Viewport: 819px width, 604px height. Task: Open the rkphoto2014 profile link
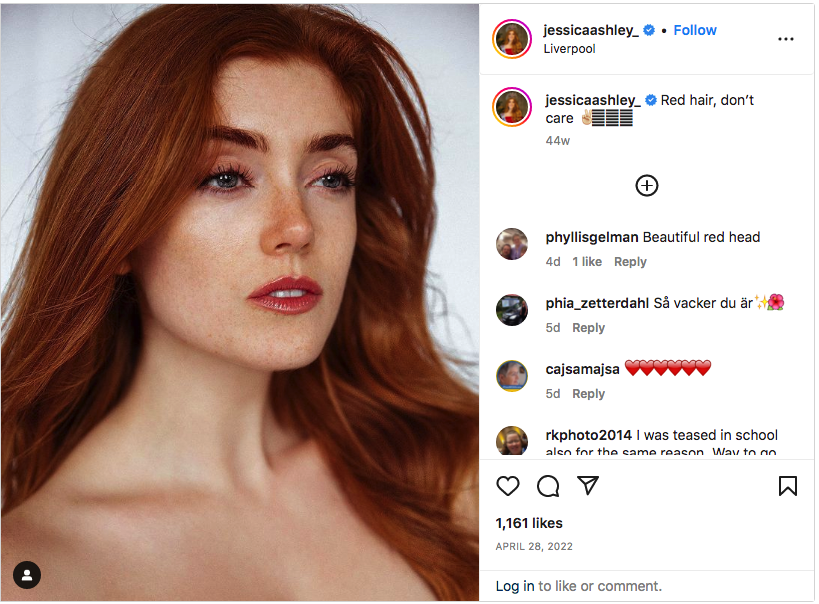(589, 435)
